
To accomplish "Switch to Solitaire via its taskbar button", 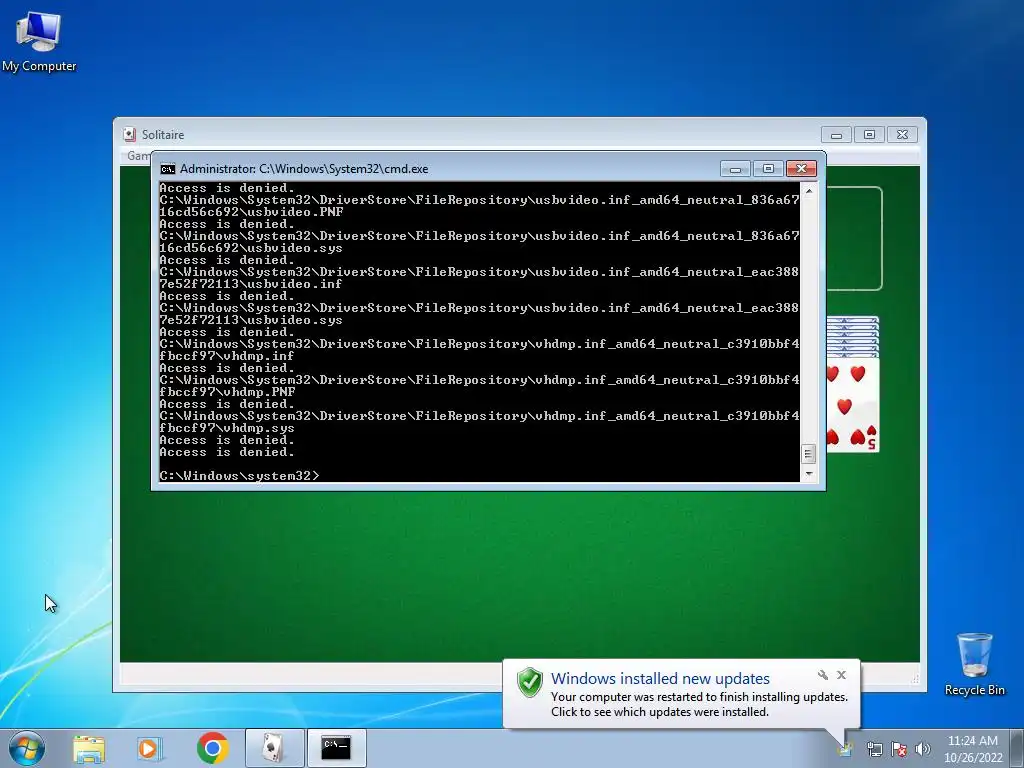I will pyautogui.click(x=274, y=748).
